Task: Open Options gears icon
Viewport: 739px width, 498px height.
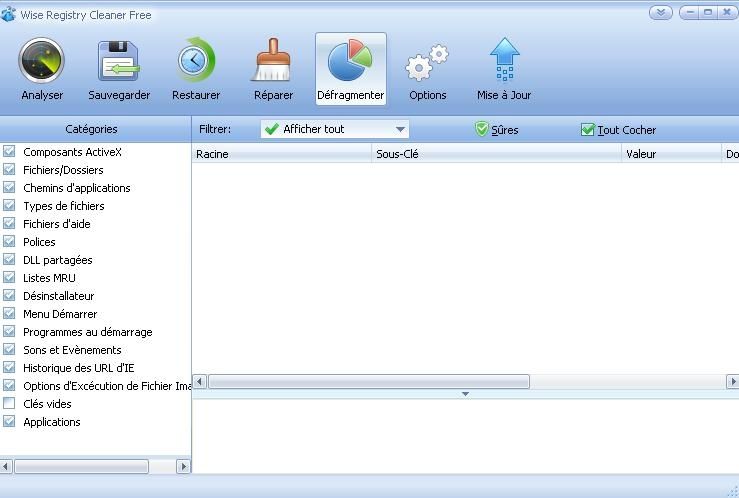Action: pos(427,62)
